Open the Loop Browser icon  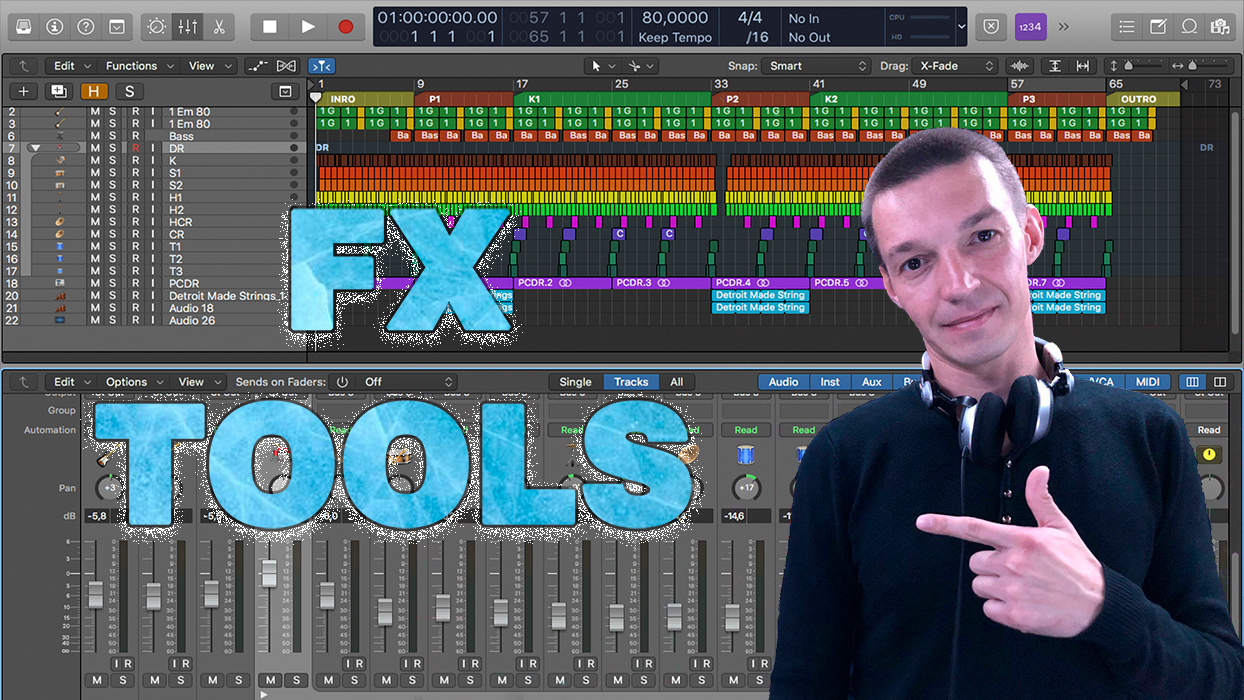pos(1189,27)
